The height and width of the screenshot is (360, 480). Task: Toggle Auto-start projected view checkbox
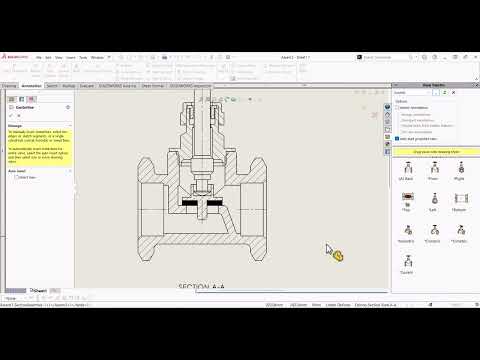(x=397, y=139)
